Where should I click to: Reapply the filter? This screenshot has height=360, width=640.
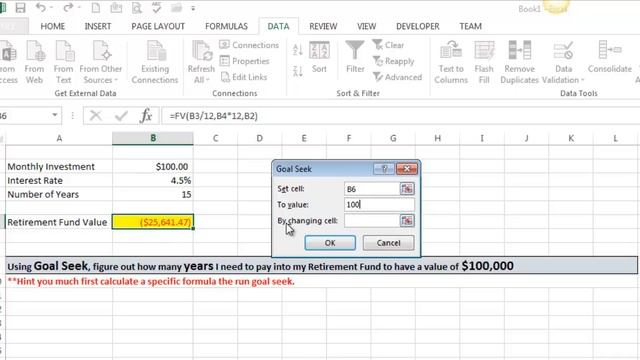click(393, 61)
